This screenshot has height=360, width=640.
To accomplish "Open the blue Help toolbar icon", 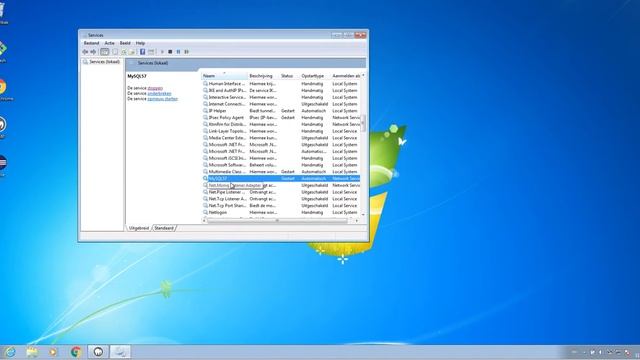I will (142, 52).
